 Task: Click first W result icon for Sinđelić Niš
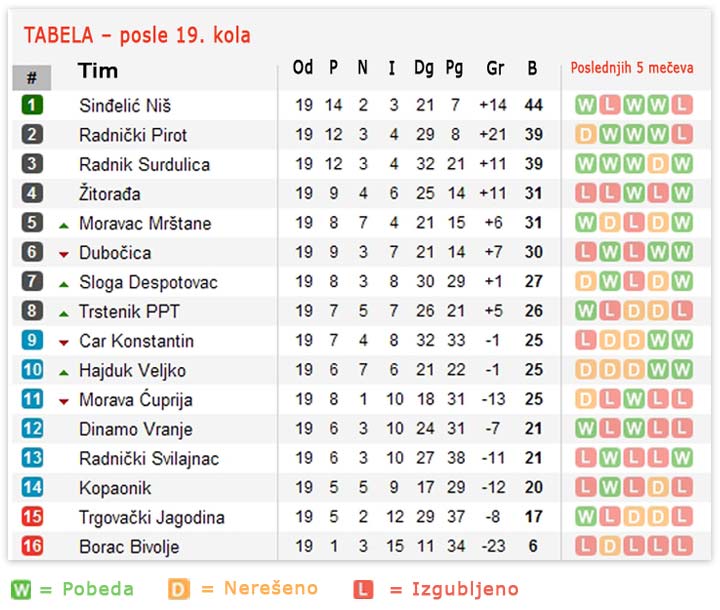pyautogui.click(x=585, y=105)
